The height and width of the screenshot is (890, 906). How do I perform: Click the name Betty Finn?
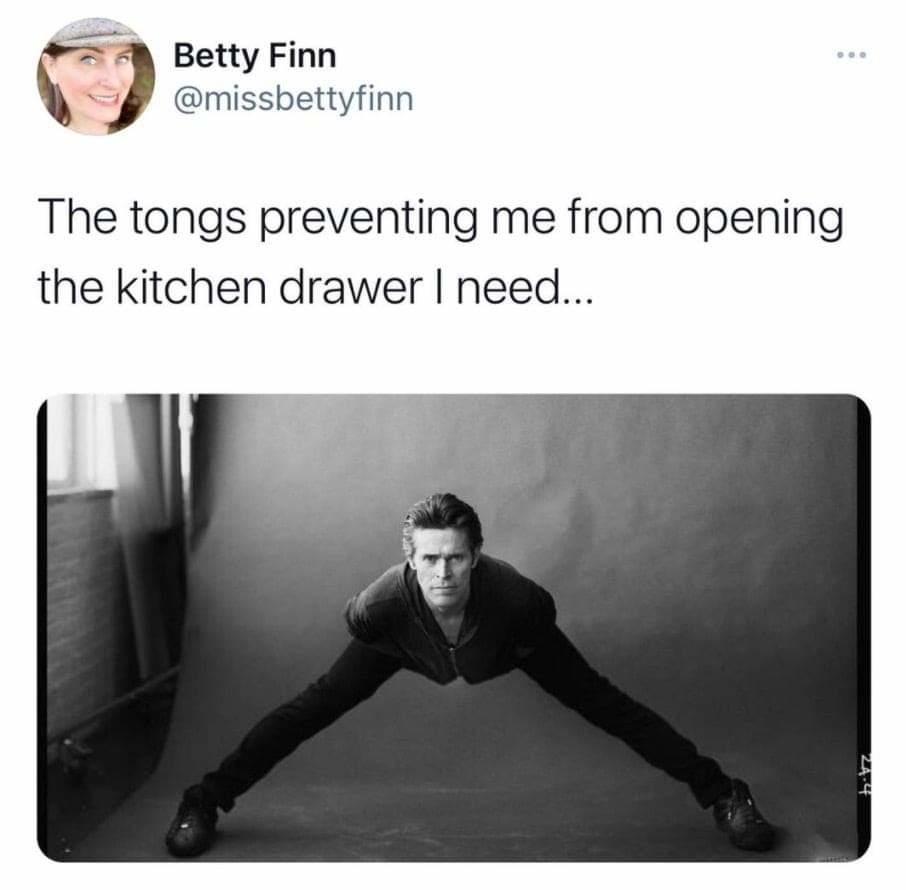tap(255, 57)
